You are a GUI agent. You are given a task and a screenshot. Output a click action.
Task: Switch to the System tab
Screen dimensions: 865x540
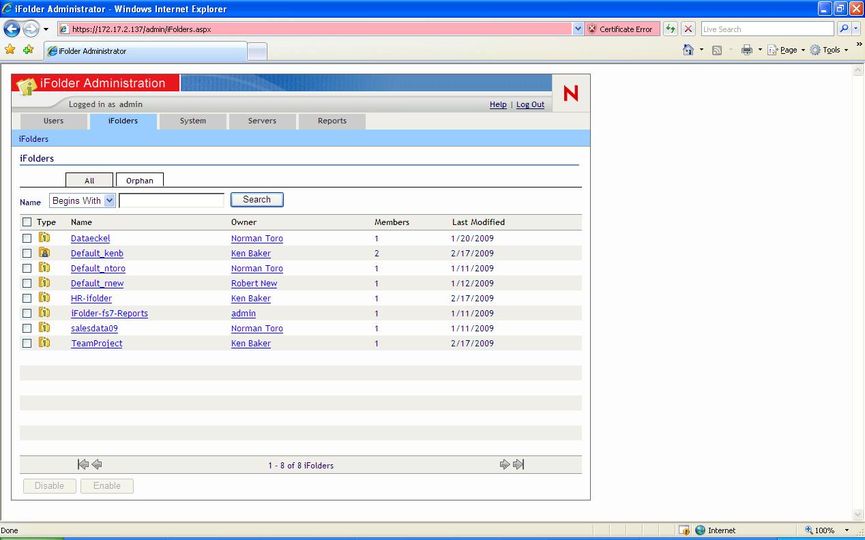click(x=193, y=121)
